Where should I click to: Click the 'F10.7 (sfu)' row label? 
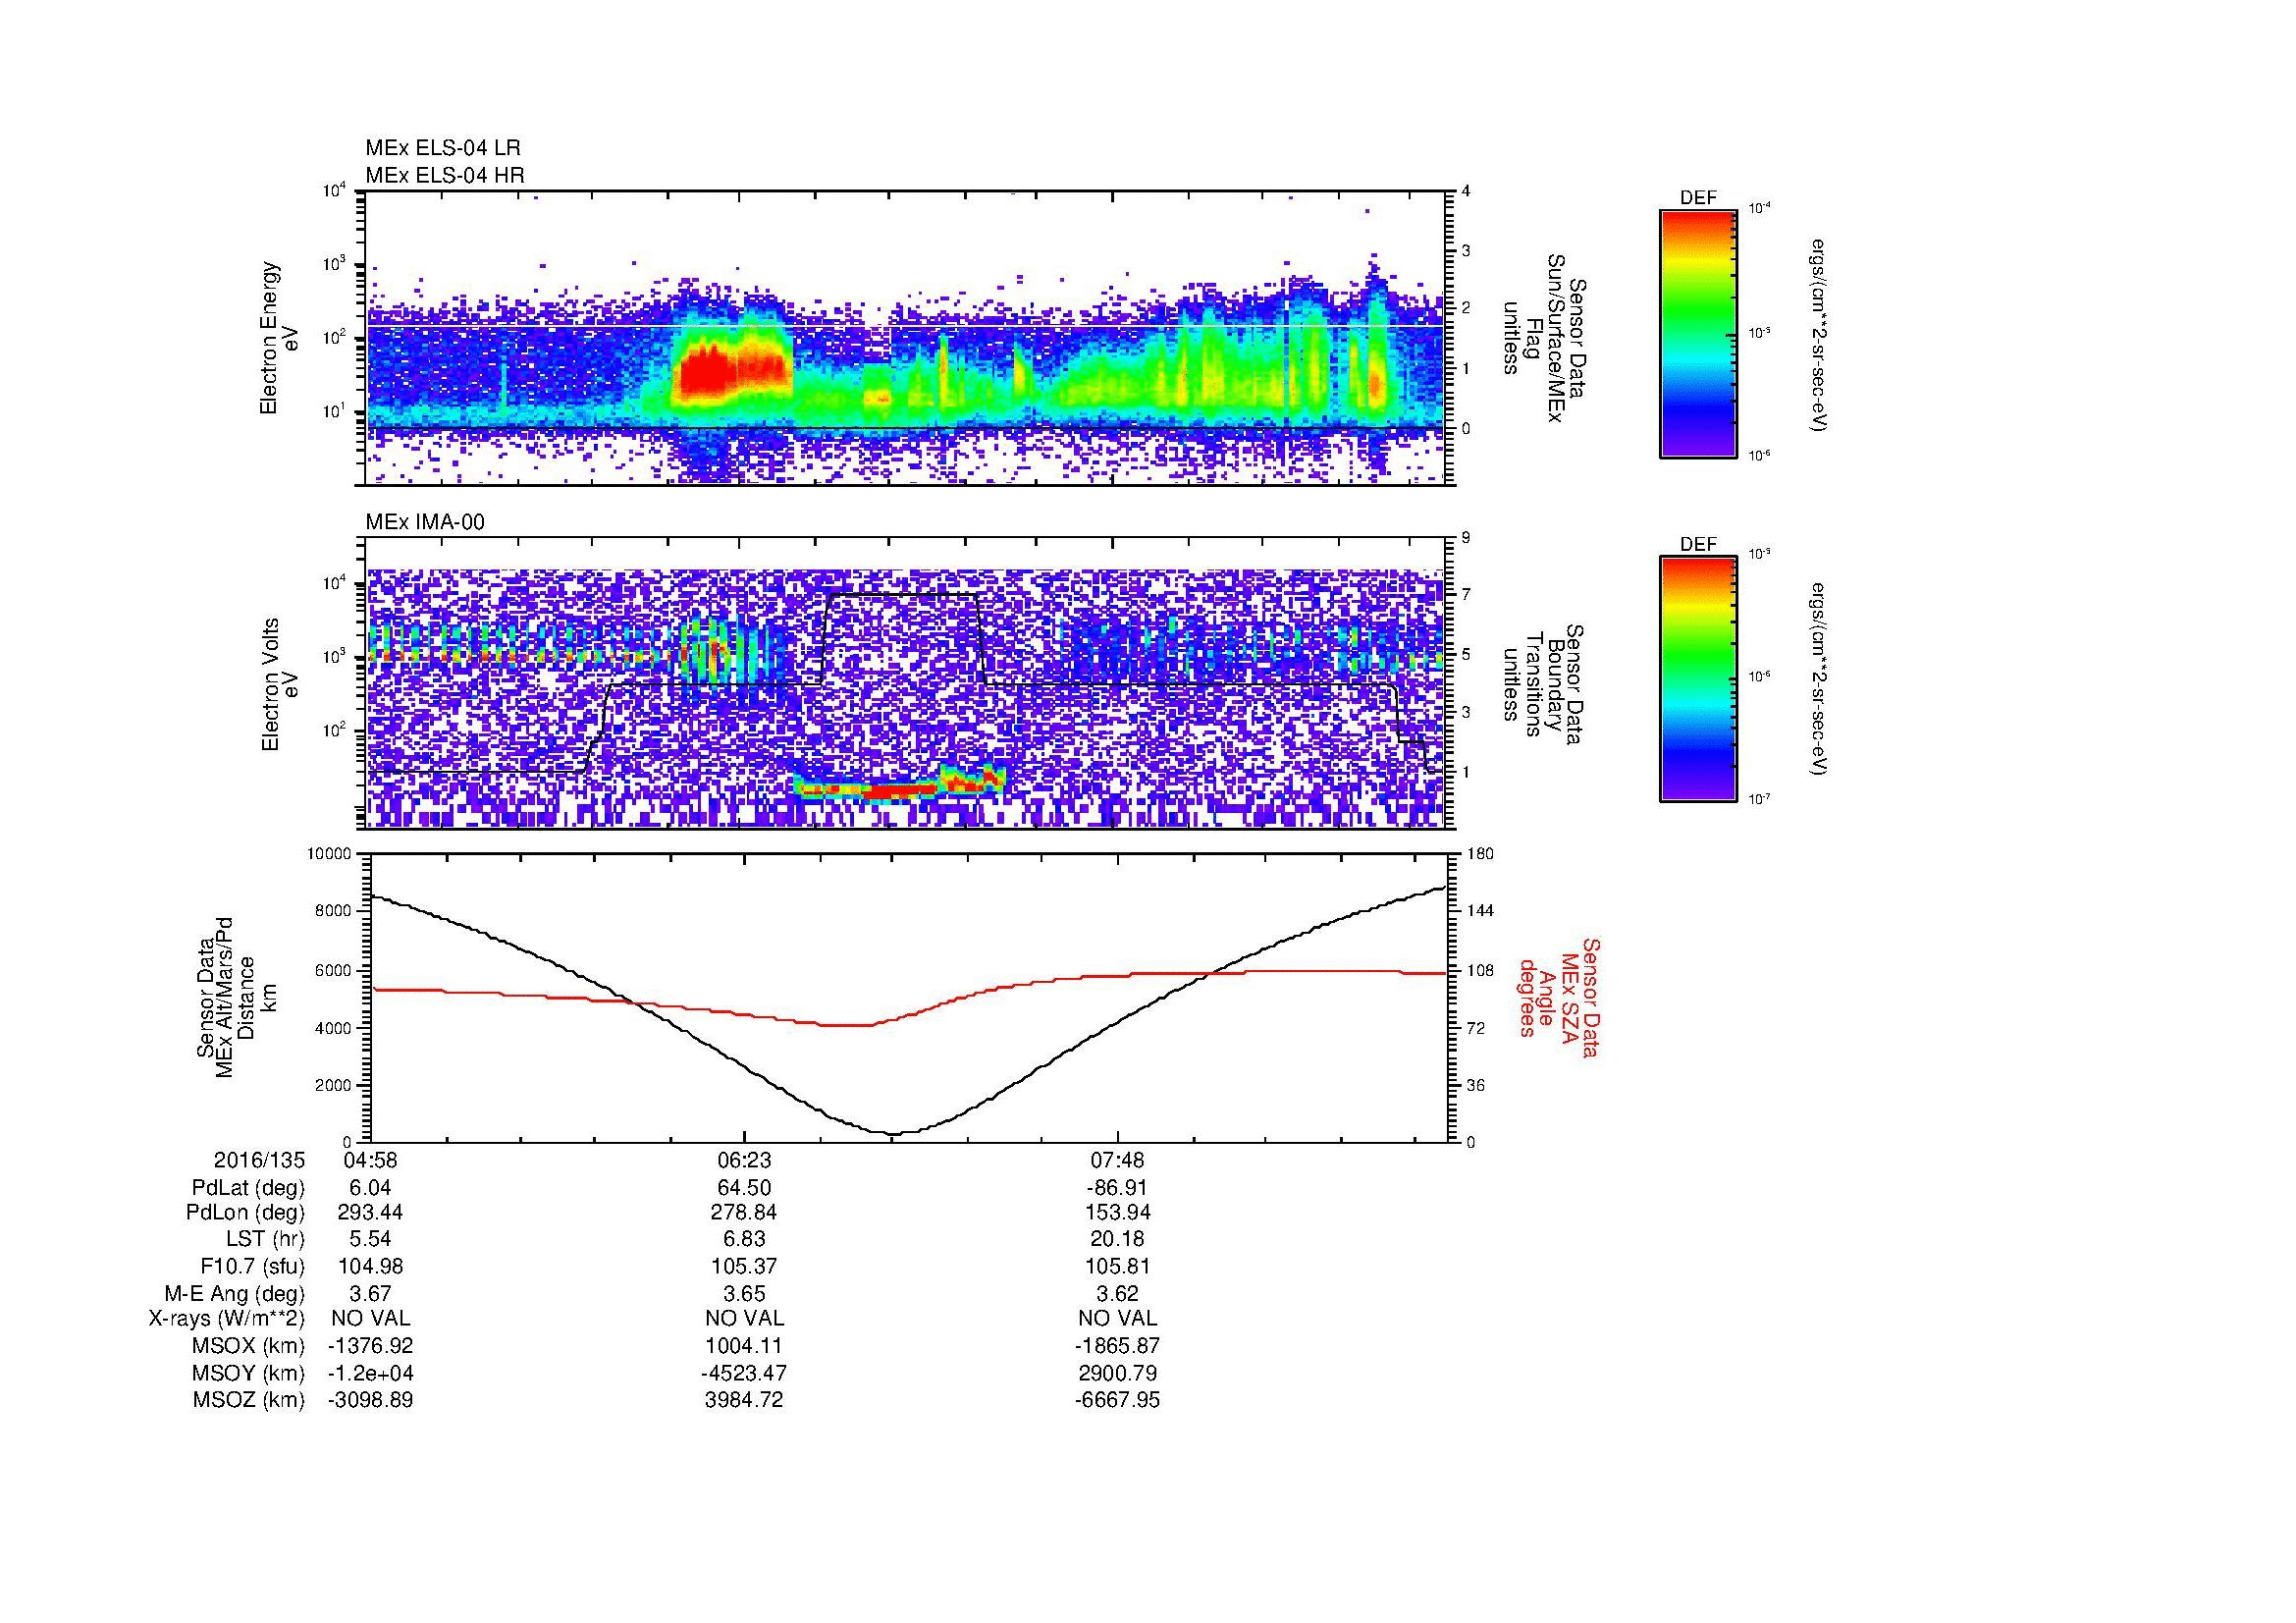[252, 1267]
